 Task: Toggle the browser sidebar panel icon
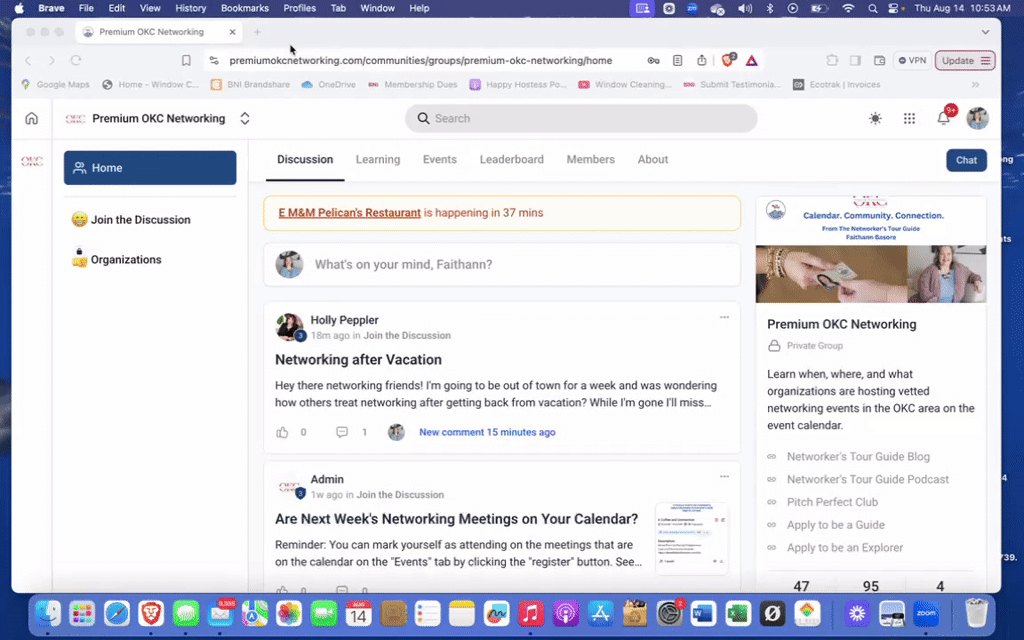point(855,60)
